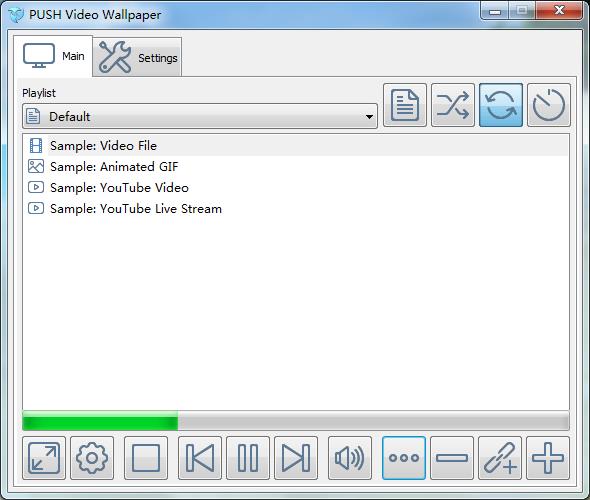Expand the Default playlist dropdown

pos(200,116)
